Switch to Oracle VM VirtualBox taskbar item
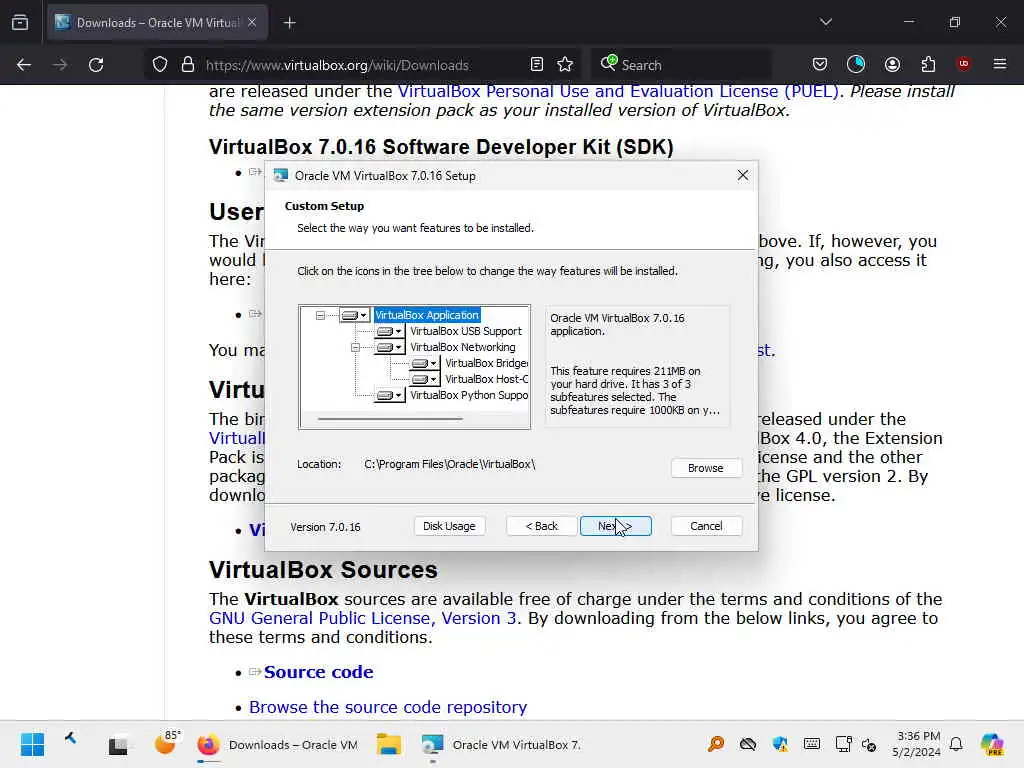Image resolution: width=1024 pixels, height=768 pixels. tap(501, 744)
